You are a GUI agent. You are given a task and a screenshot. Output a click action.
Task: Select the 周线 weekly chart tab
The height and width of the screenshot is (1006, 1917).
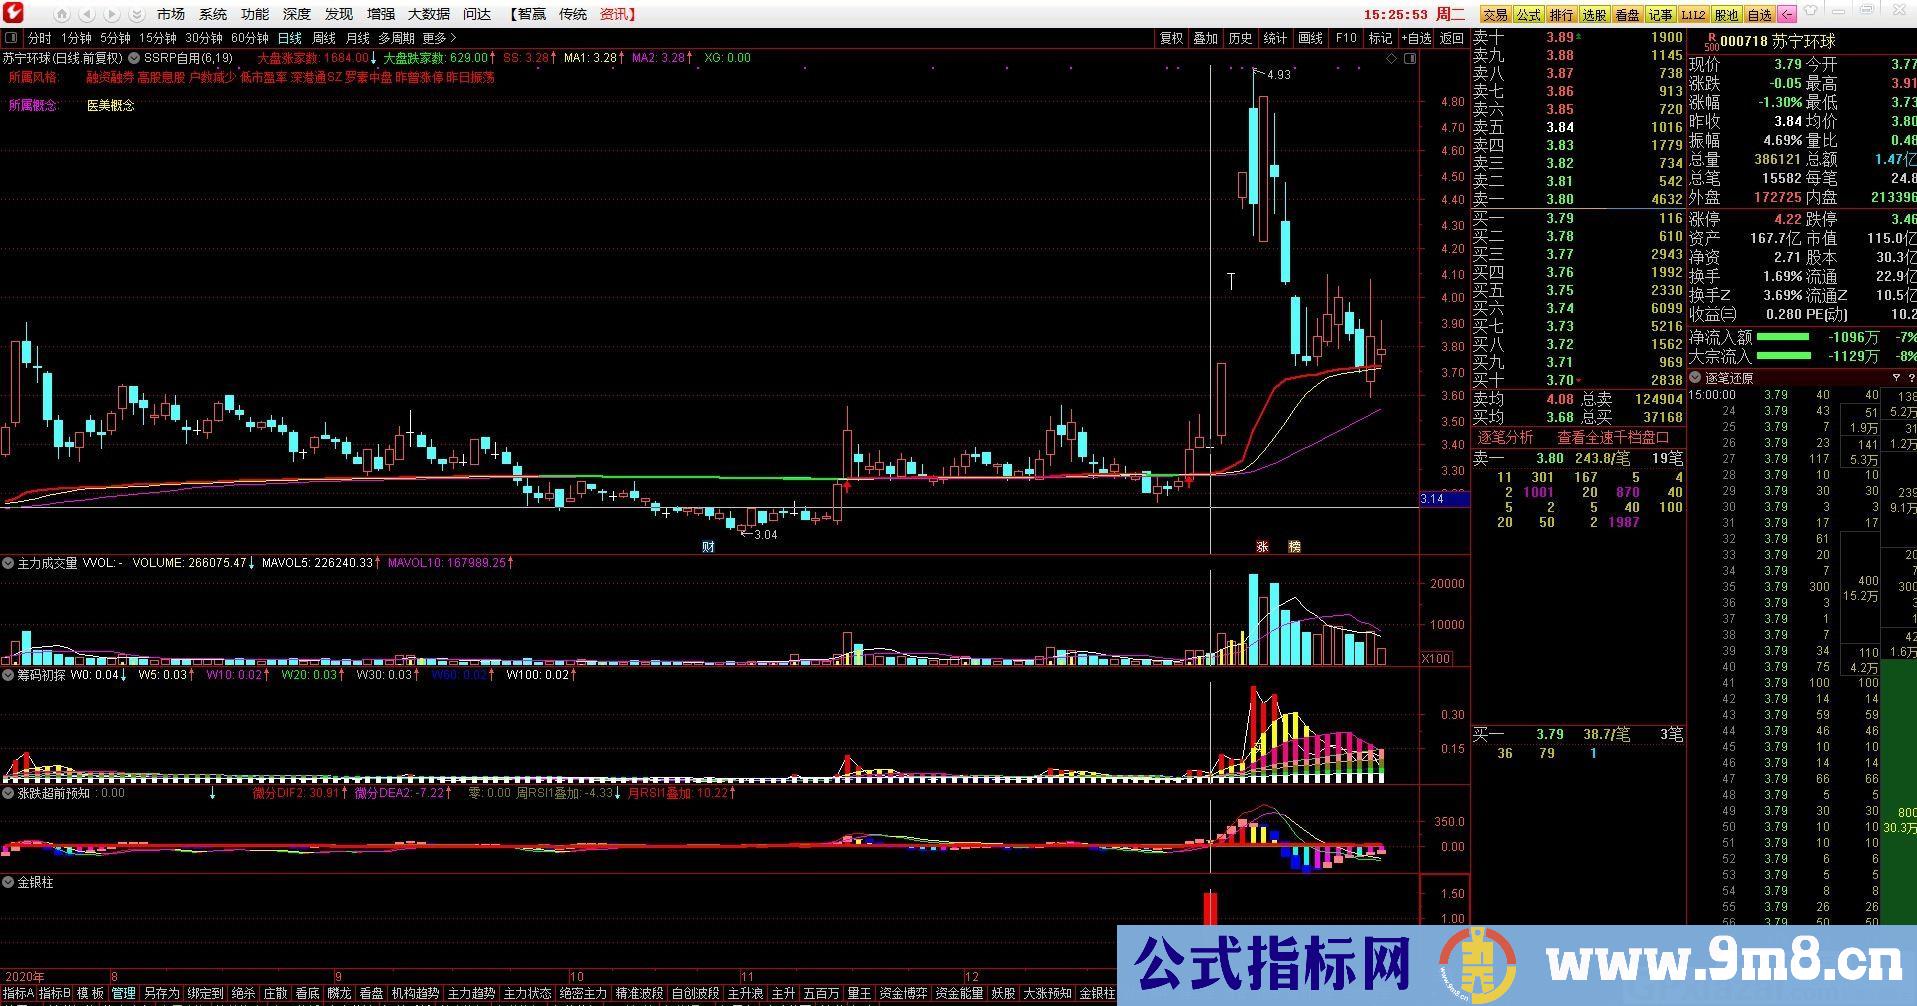coord(324,38)
